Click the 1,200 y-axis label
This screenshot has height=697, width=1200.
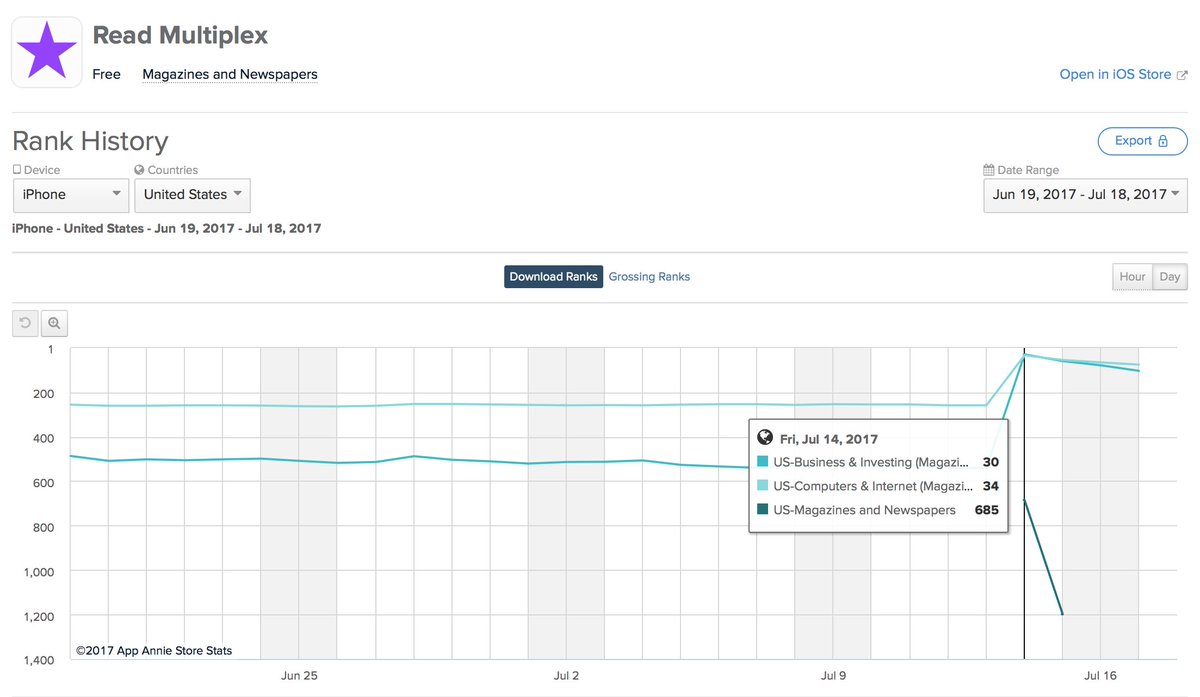coord(40,616)
